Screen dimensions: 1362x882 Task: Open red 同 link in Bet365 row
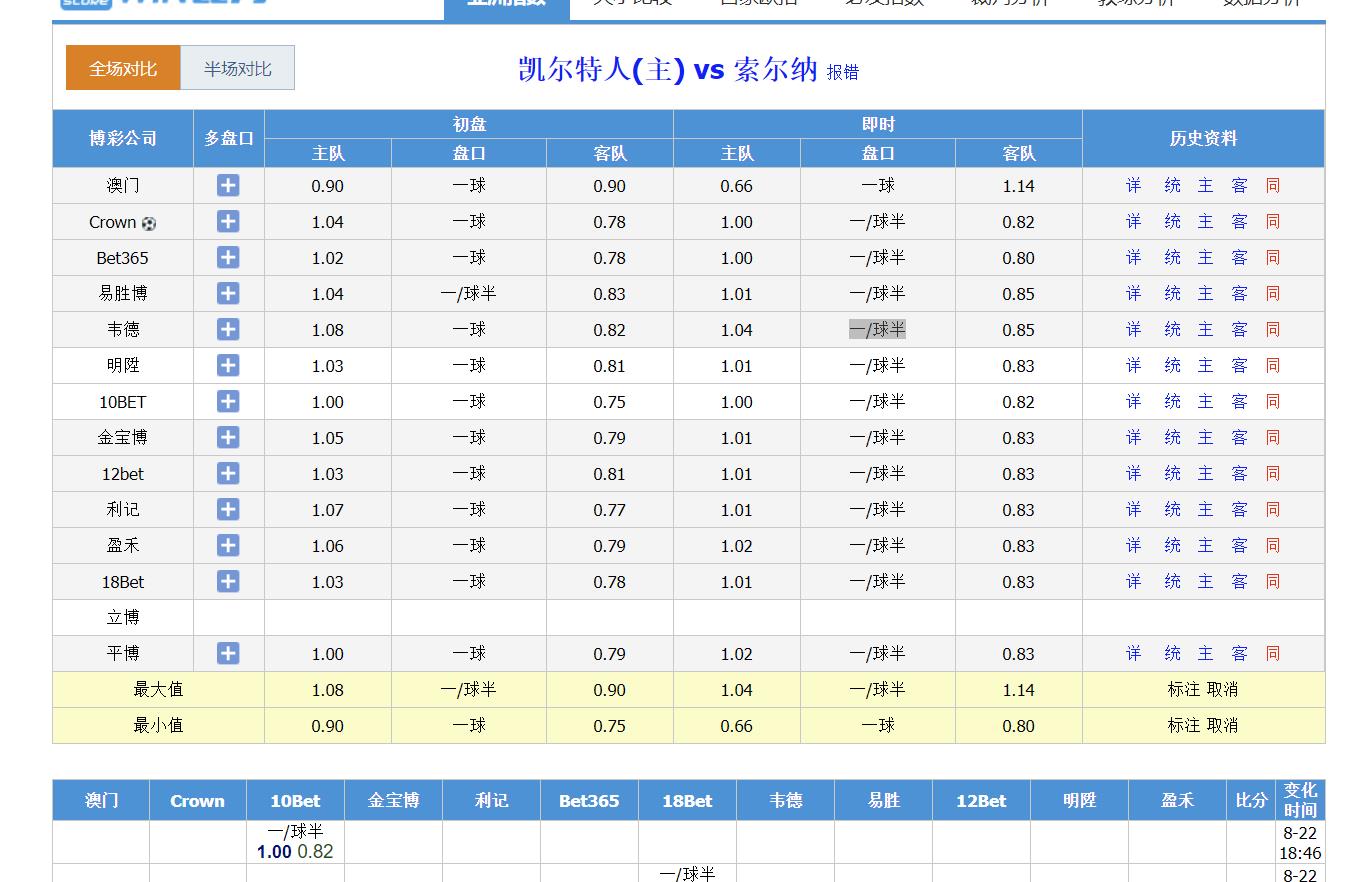pyautogui.click(x=1273, y=257)
